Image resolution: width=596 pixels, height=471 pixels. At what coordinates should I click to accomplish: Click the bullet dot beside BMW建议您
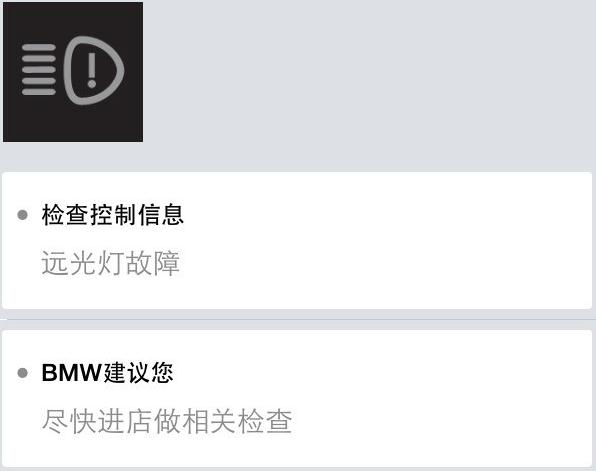(22, 373)
